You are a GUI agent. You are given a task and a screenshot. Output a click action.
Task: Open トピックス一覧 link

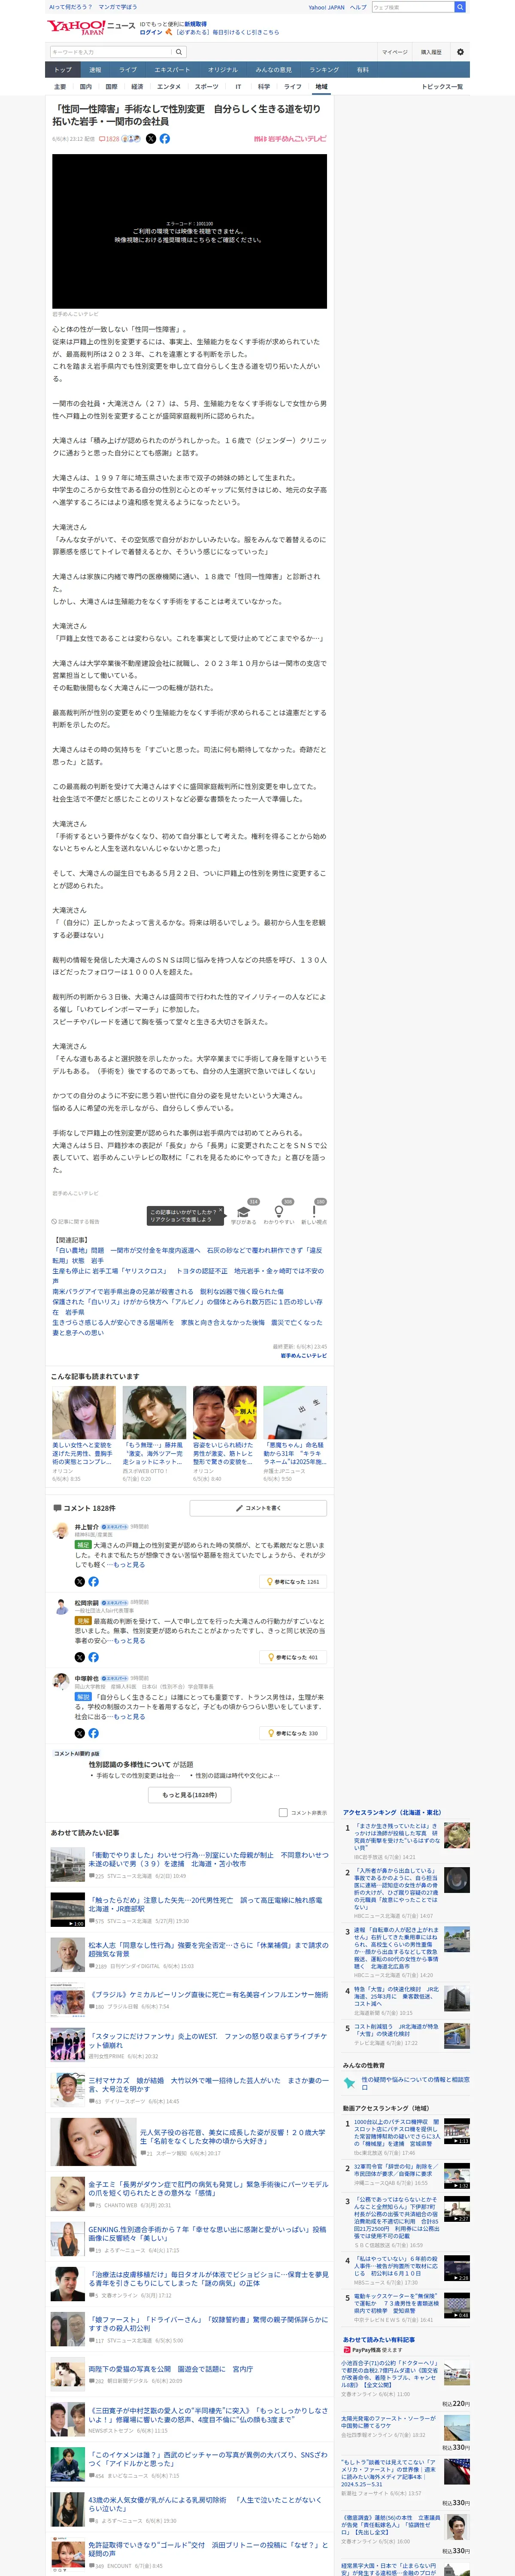[x=442, y=87]
